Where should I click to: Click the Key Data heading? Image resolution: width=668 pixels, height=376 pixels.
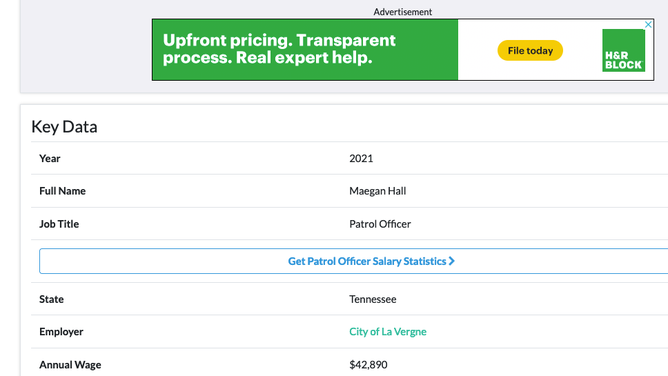click(x=64, y=126)
